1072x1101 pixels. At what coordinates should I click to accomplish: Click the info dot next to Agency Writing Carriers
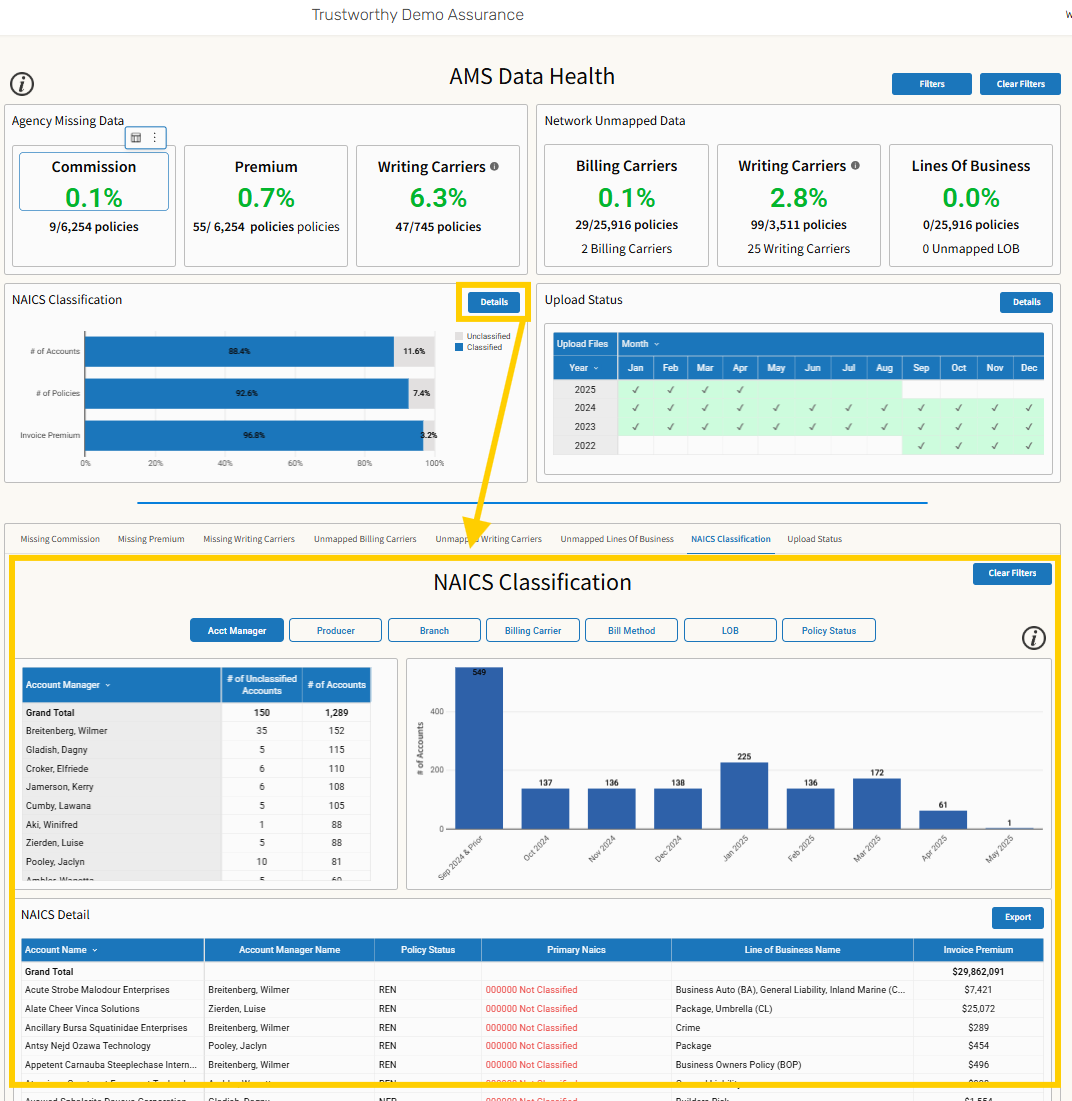pyautogui.click(x=494, y=166)
